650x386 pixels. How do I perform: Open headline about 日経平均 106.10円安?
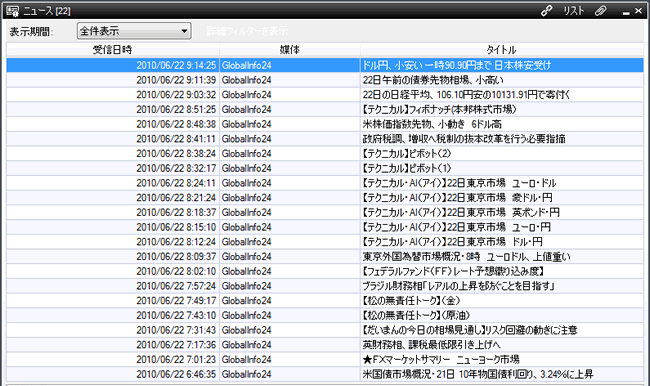click(x=466, y=95)
